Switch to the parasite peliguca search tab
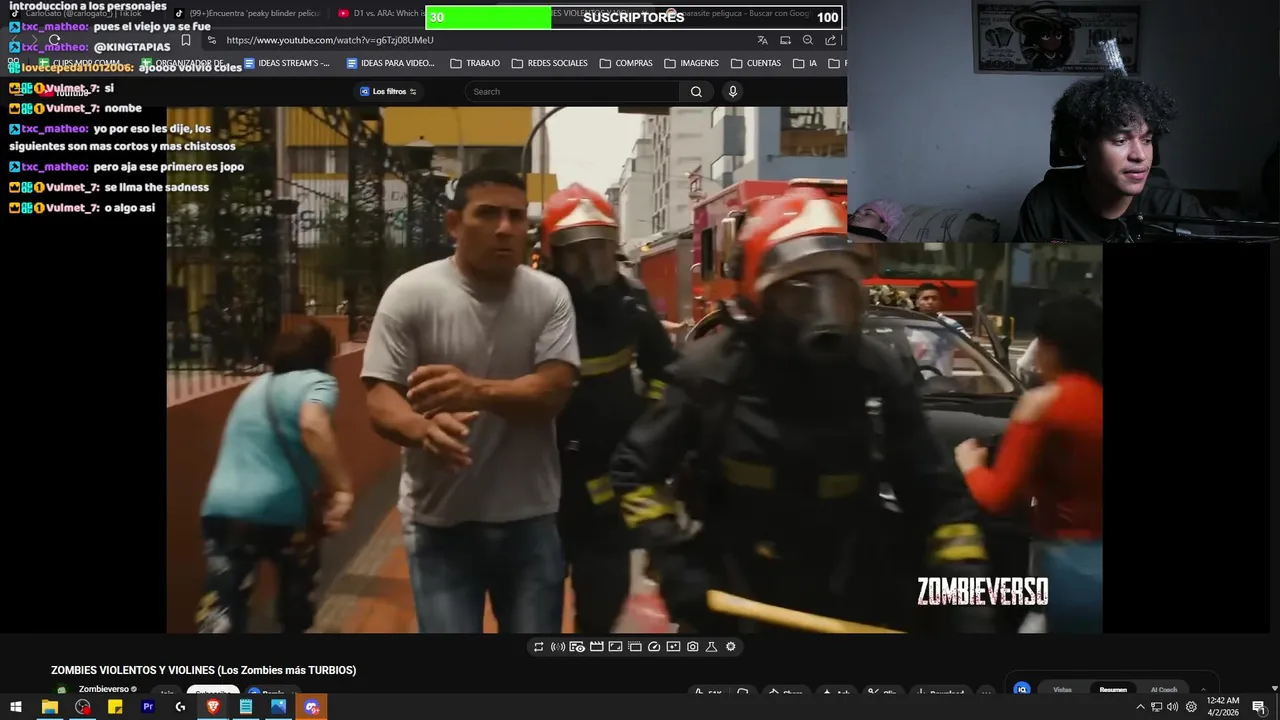 740,14
